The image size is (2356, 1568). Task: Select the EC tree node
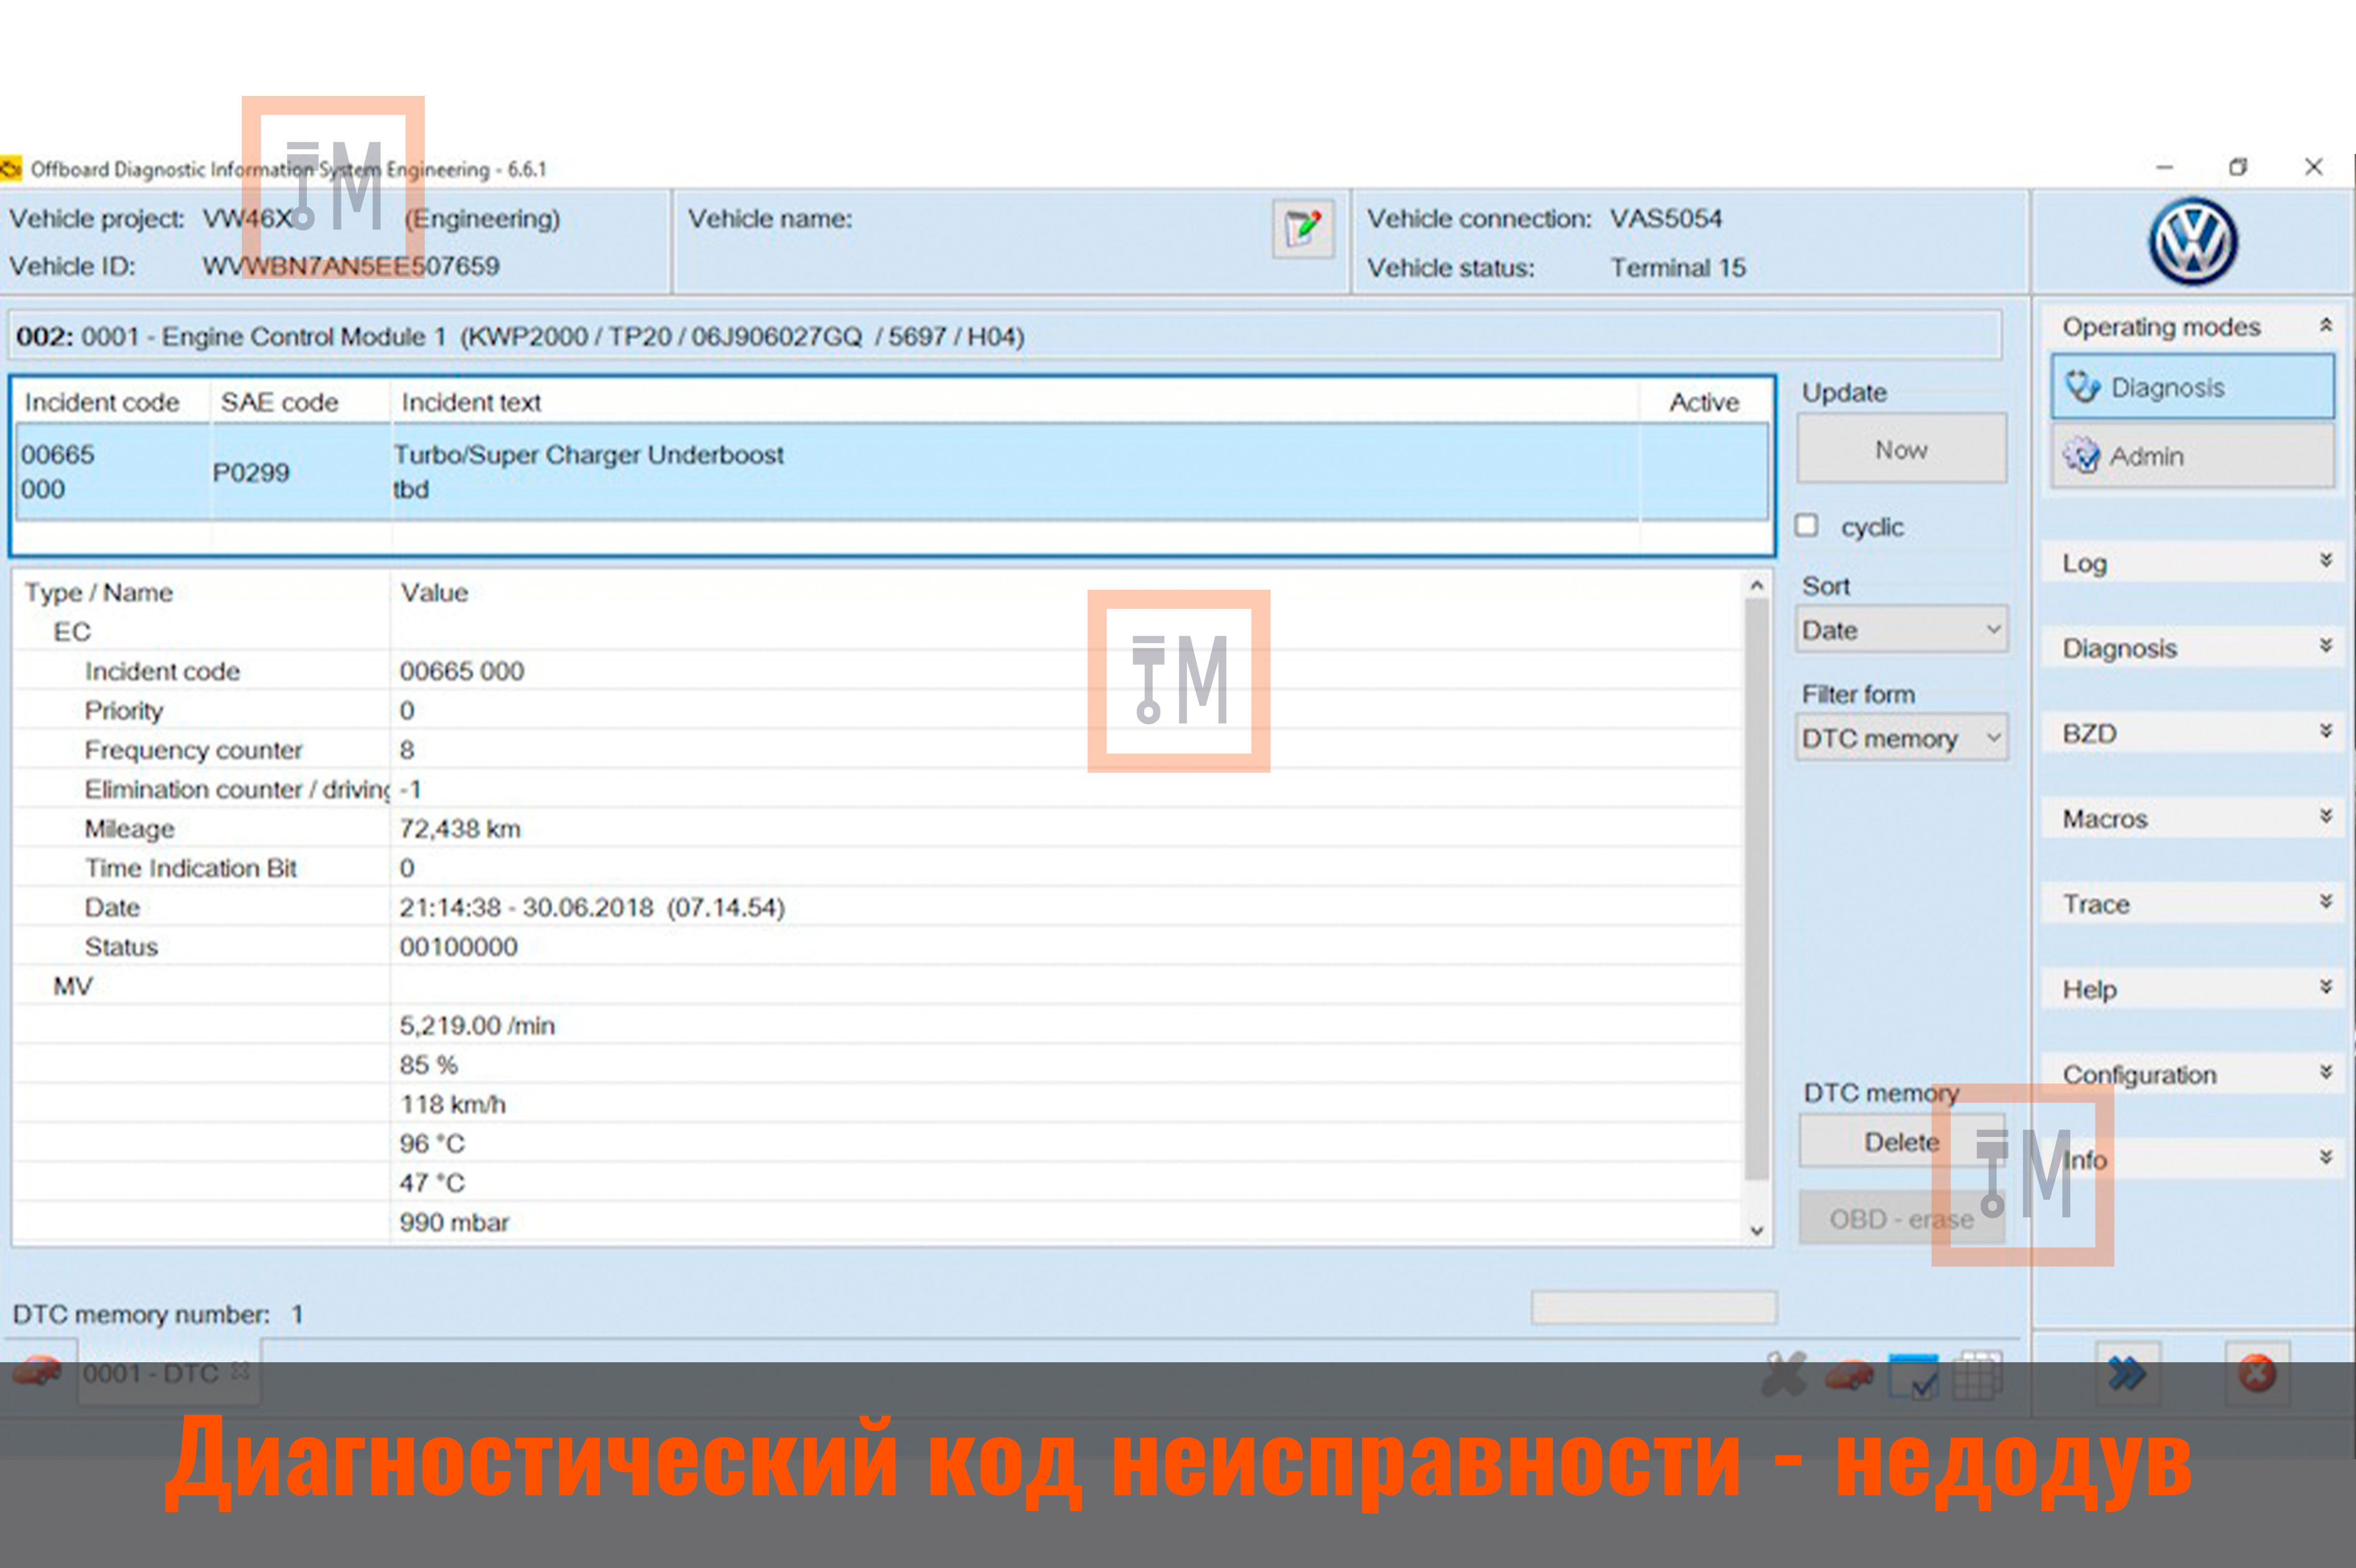[72, 632]
